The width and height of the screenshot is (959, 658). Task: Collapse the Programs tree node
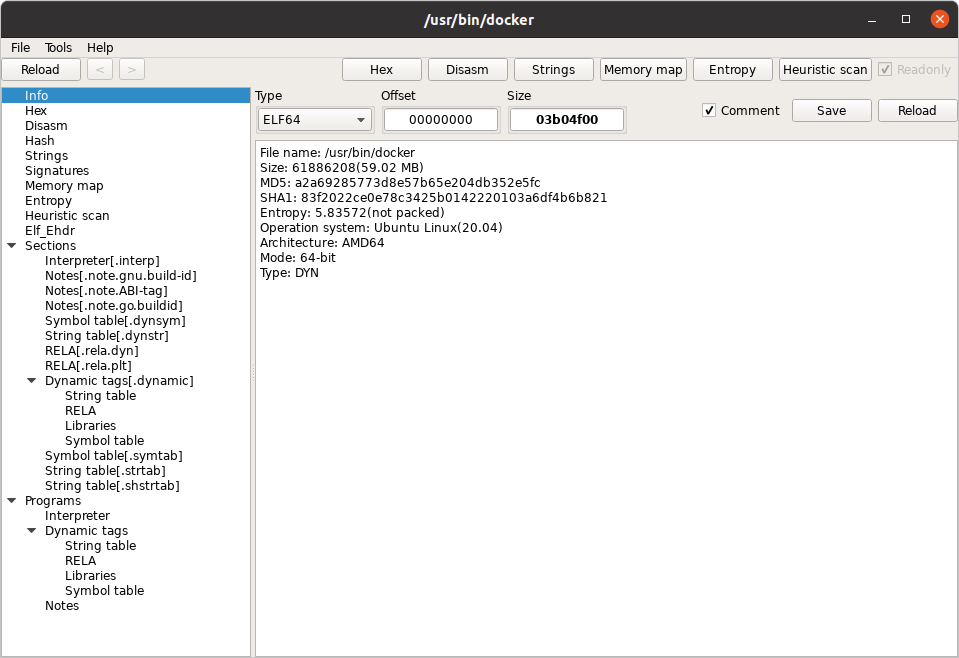[12, 500]
